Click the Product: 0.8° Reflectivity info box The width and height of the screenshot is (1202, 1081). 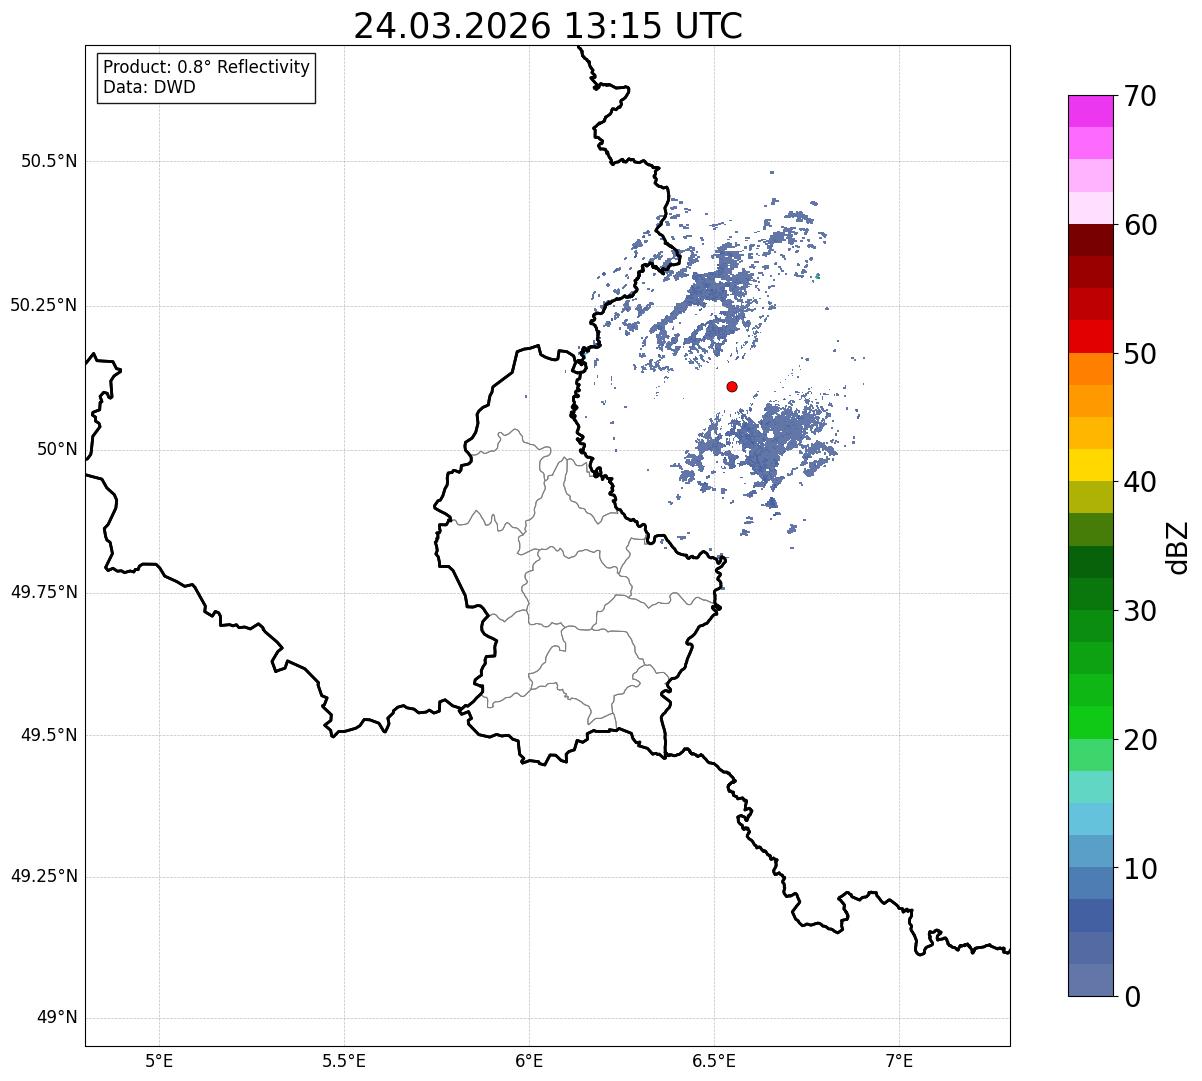tap(207, 78)
